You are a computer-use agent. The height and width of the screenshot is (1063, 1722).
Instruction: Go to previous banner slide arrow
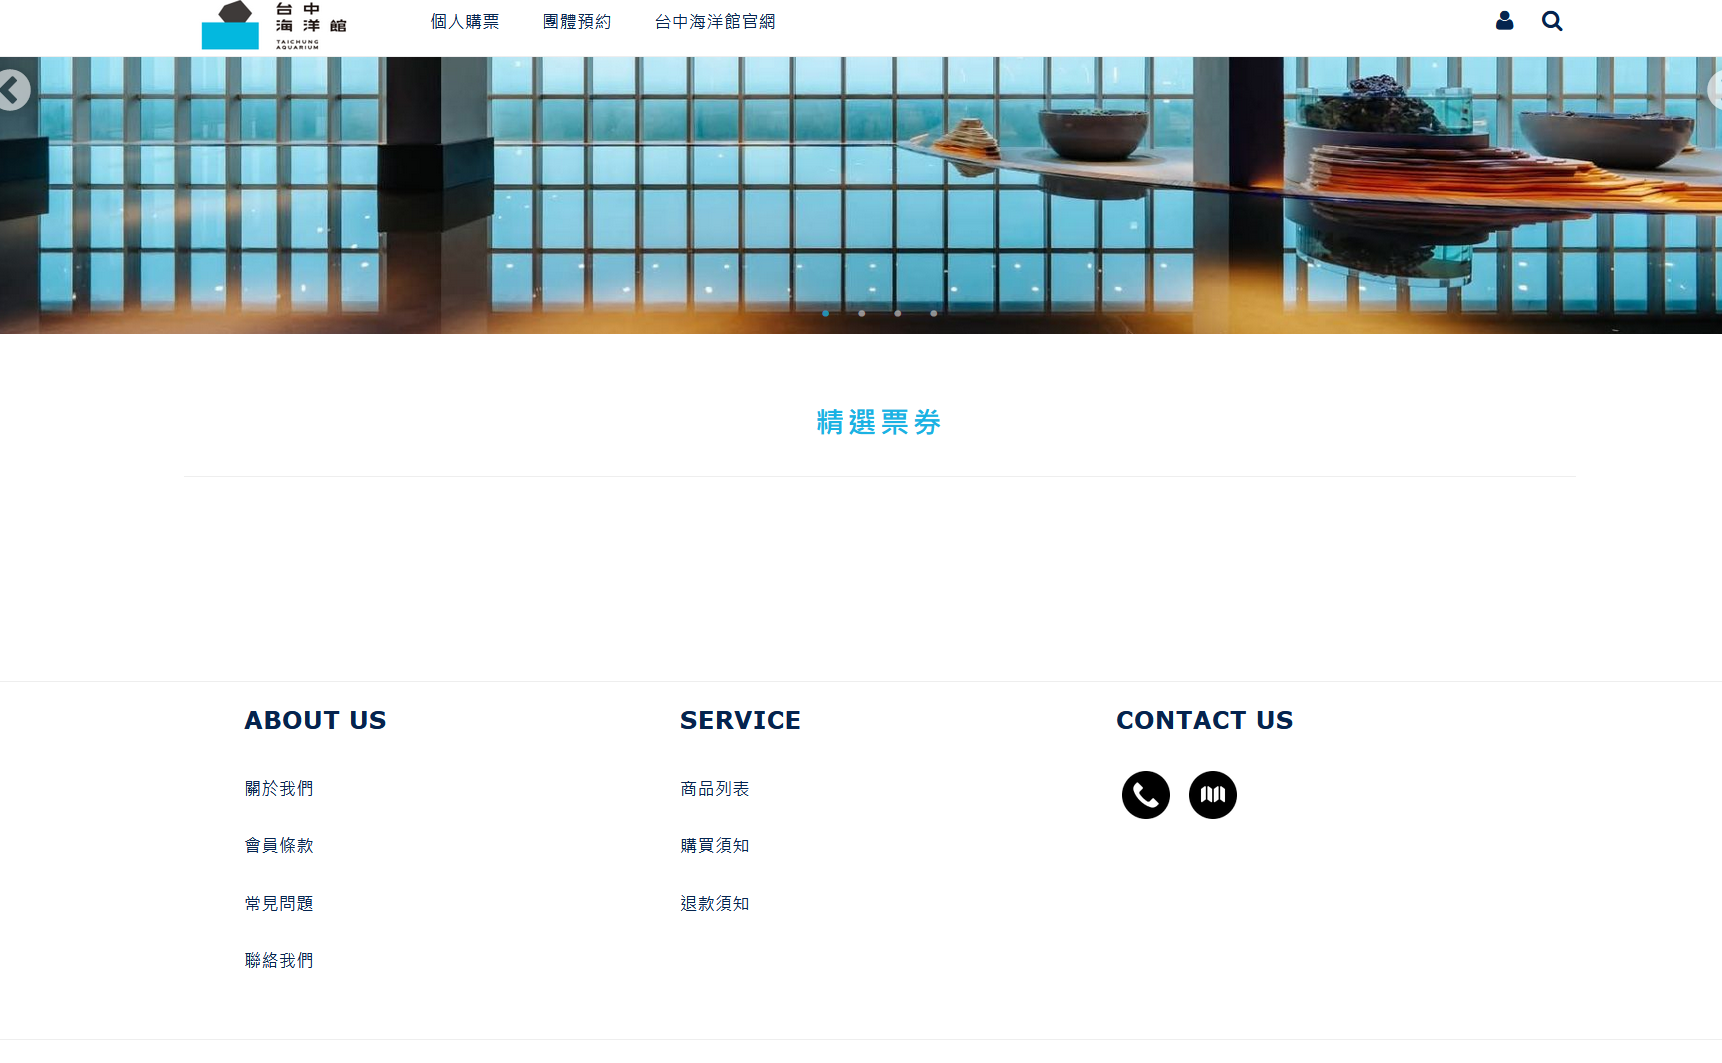(12, 90)
